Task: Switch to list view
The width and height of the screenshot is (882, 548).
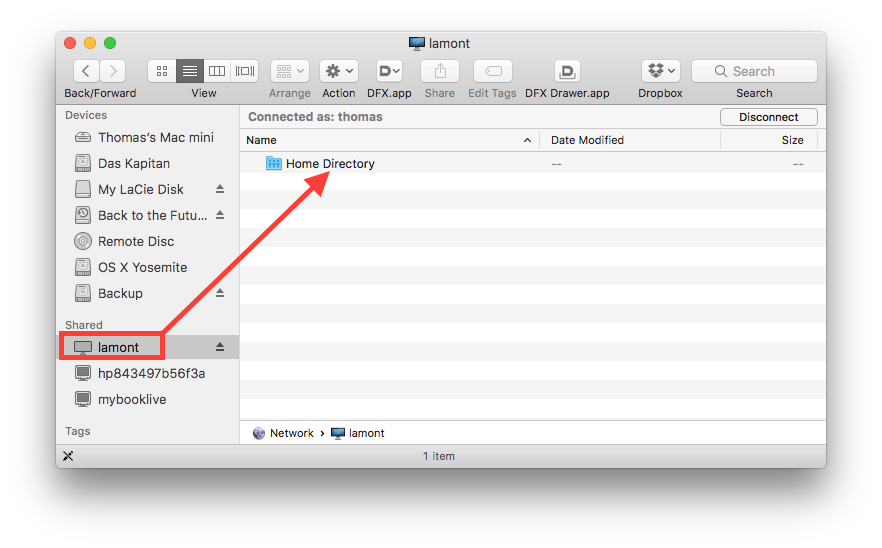Action: click(x=190, y=71)
